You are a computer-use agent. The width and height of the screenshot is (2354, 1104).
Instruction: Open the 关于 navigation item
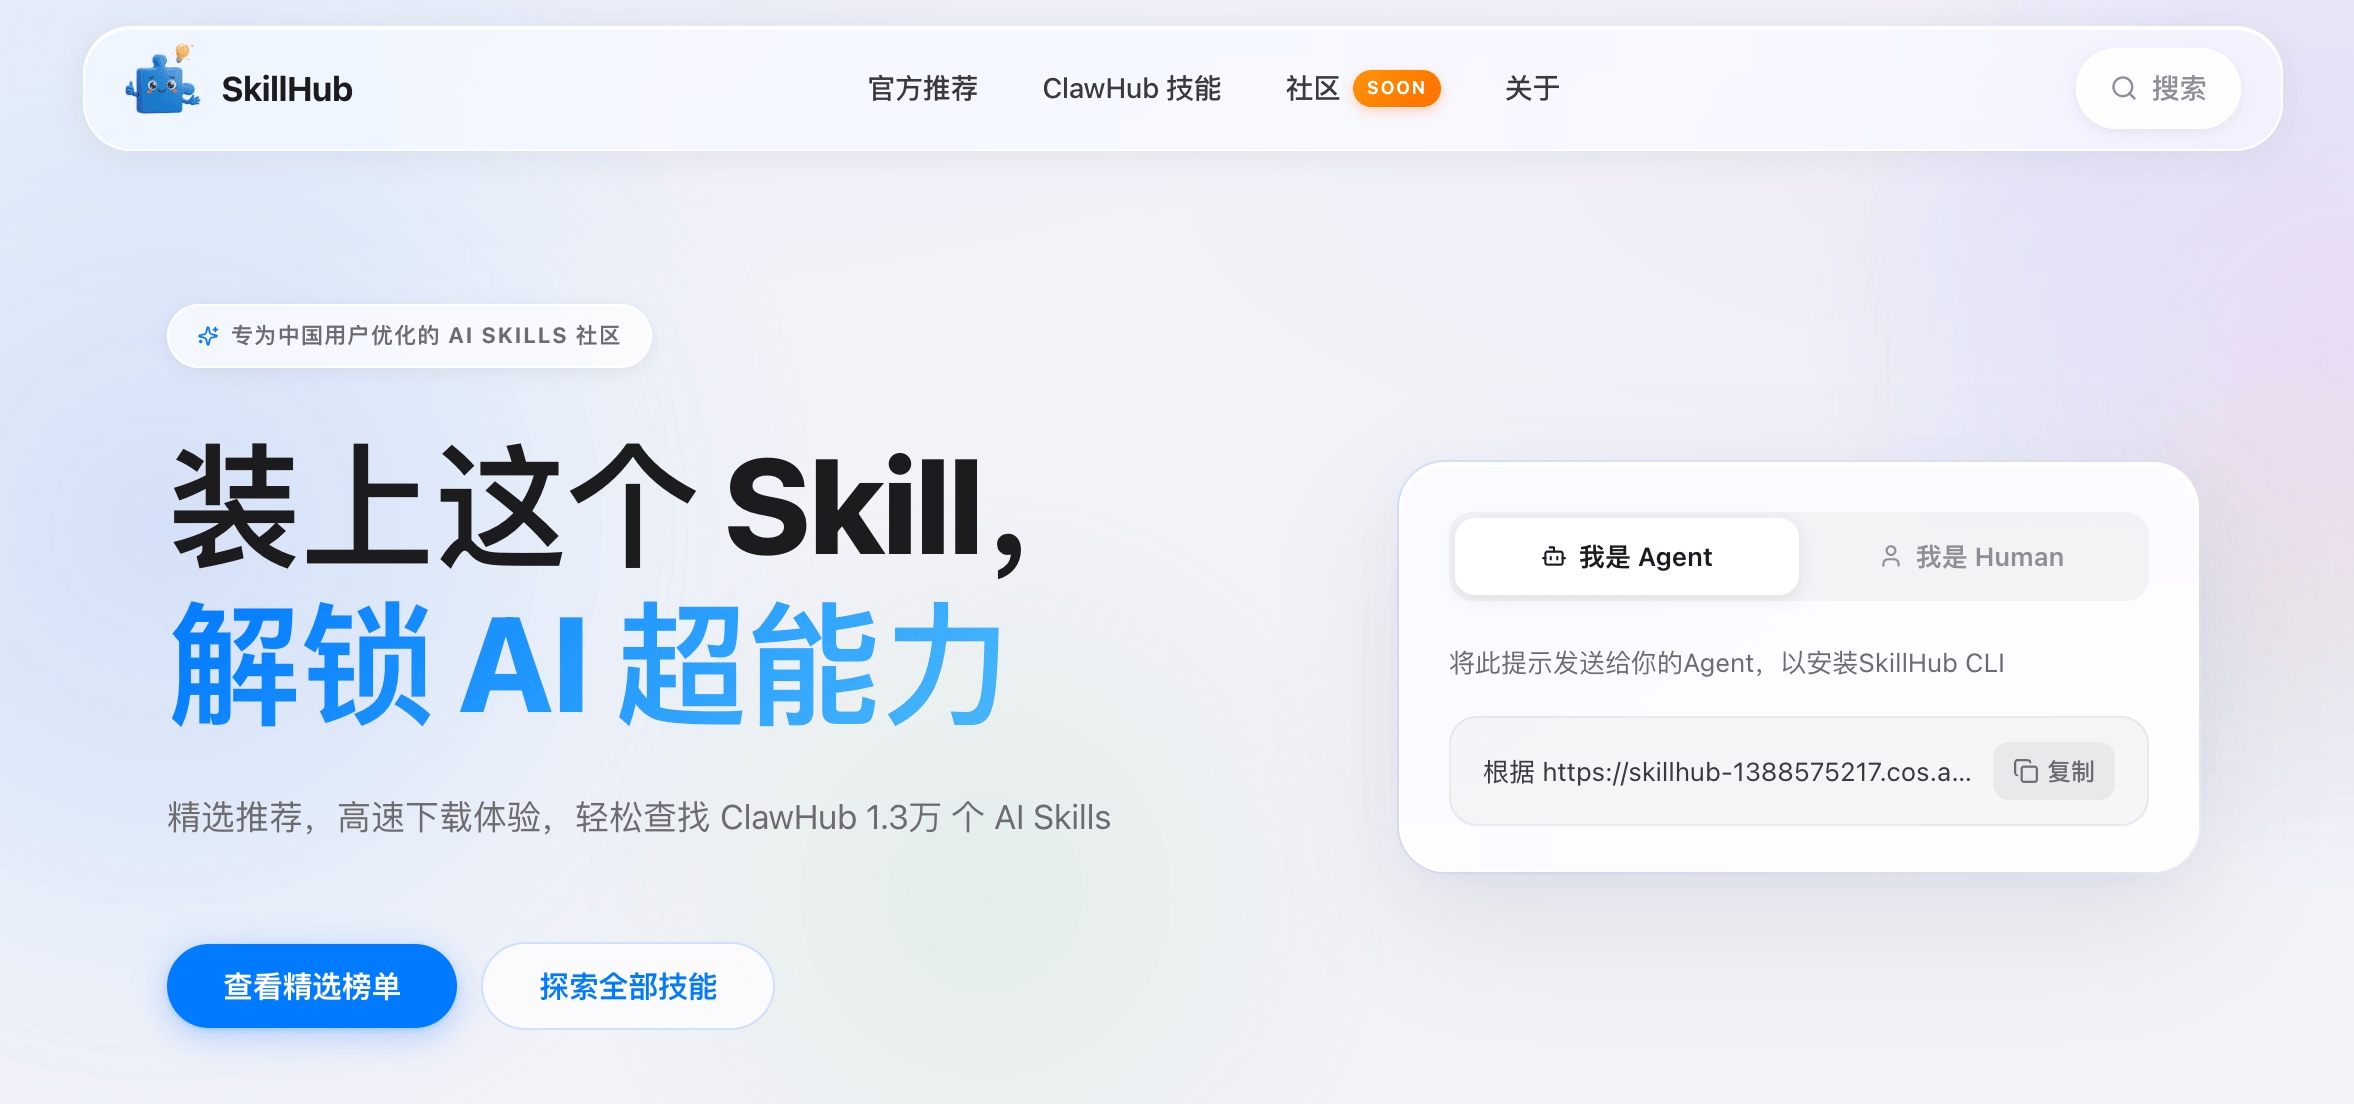coord(1532,89)
